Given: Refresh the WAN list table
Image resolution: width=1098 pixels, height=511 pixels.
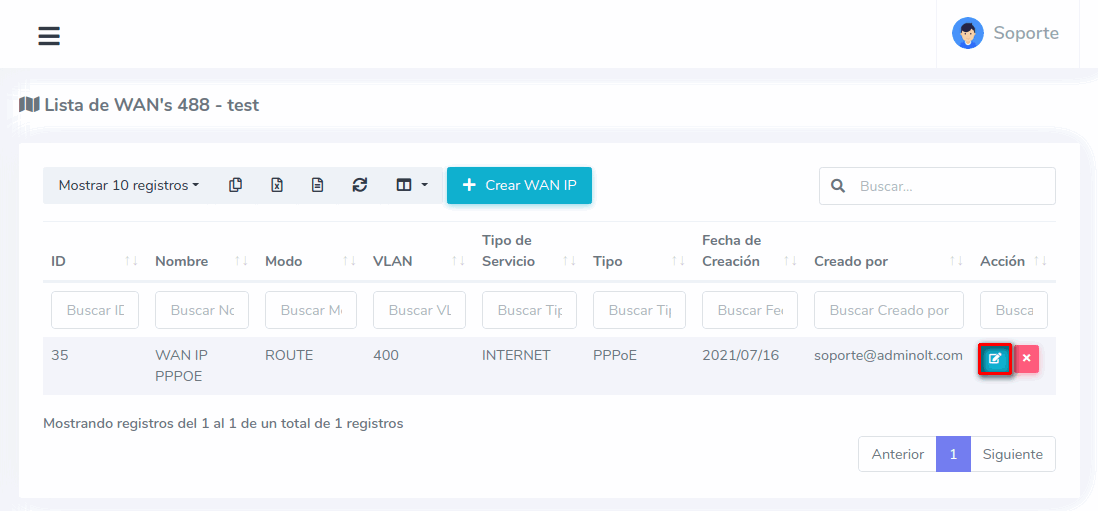Looking at the screenshot, I should tap(360, 185).
